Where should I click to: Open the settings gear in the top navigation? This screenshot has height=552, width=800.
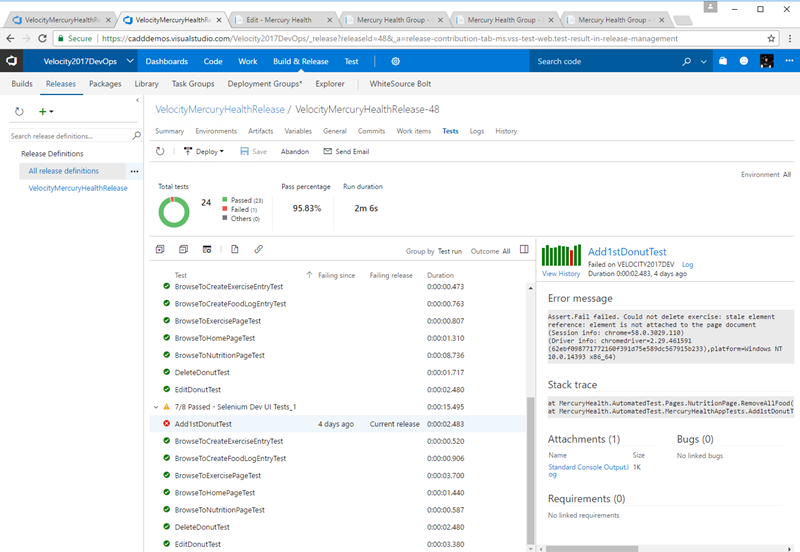(x=395, y=61)
